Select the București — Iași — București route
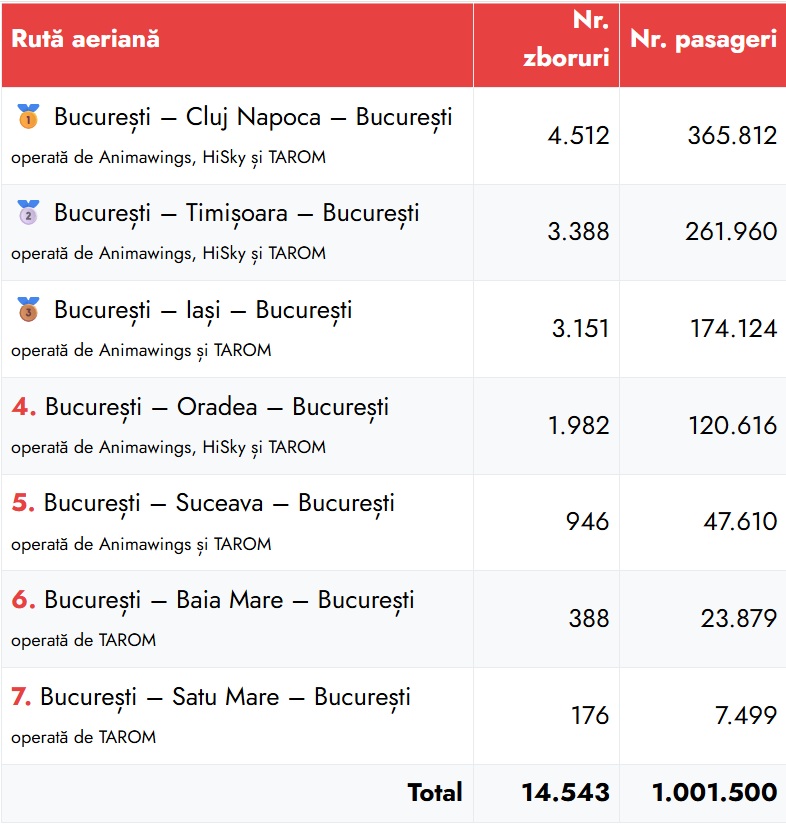Viewport: 786px width, 828px height. [203, 310]
